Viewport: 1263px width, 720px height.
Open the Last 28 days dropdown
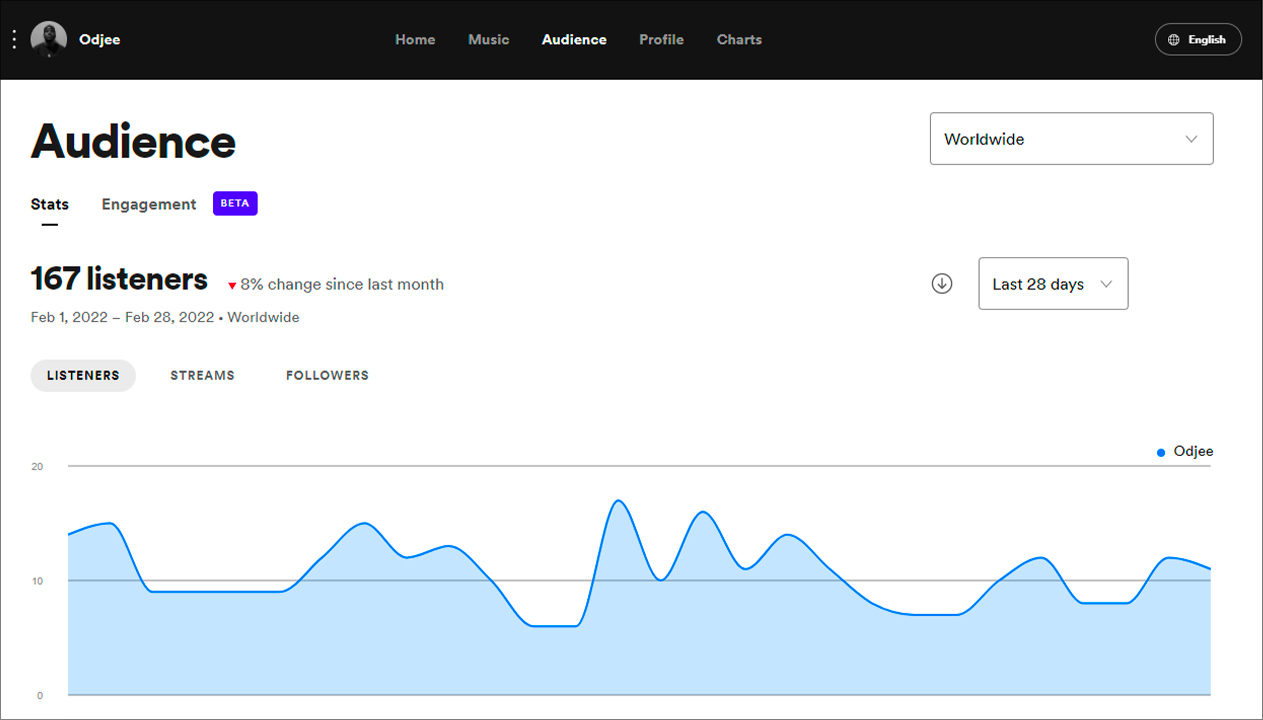click(x=1052, y=284)
